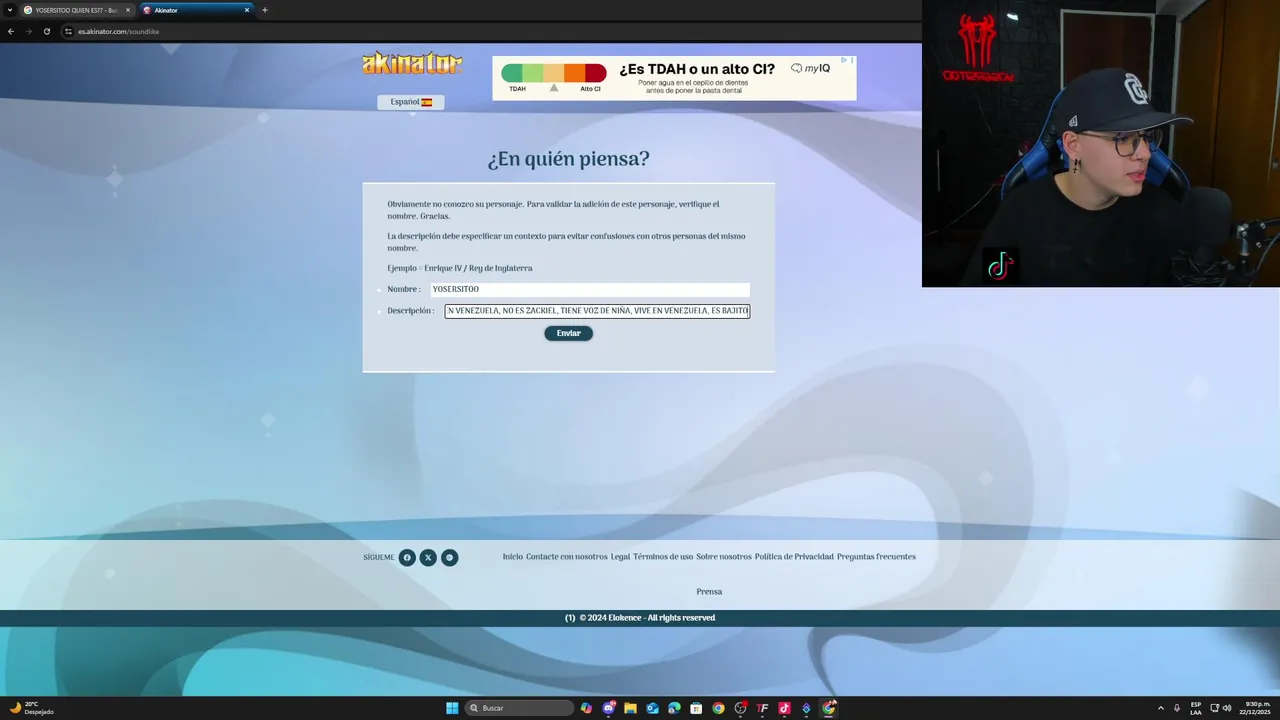Open the clock and date panel
The image size is (1280, 720).
(1257, 708)
